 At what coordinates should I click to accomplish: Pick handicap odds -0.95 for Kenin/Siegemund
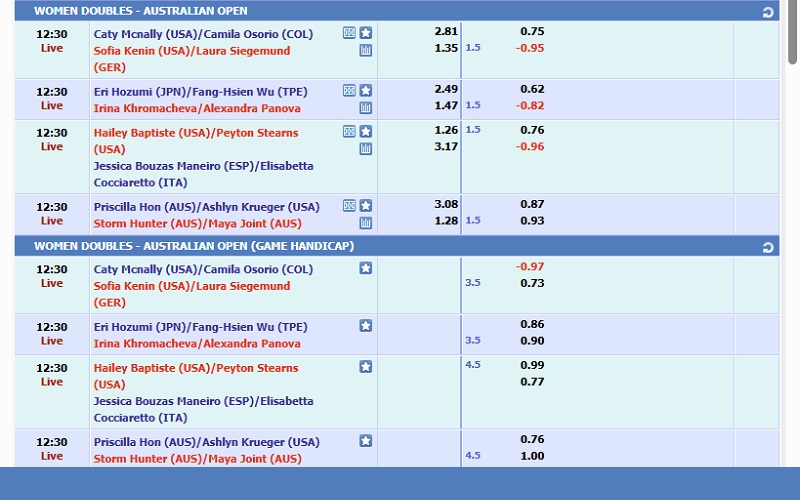coord(530,47)
